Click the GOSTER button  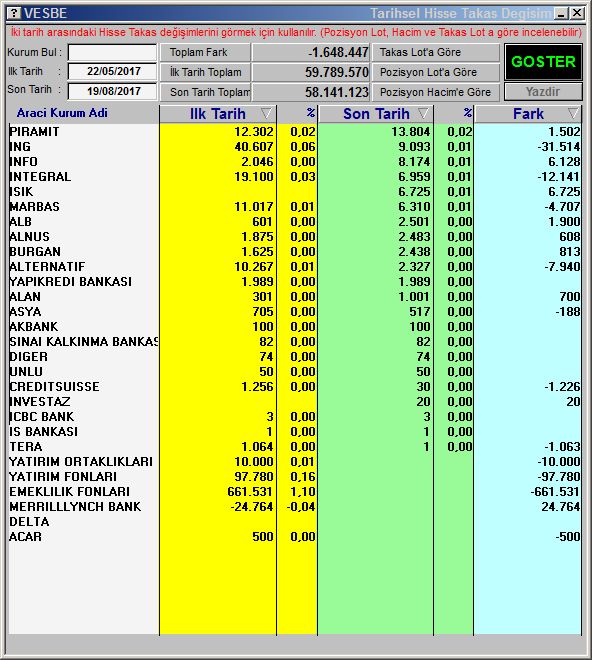point(543,62)
